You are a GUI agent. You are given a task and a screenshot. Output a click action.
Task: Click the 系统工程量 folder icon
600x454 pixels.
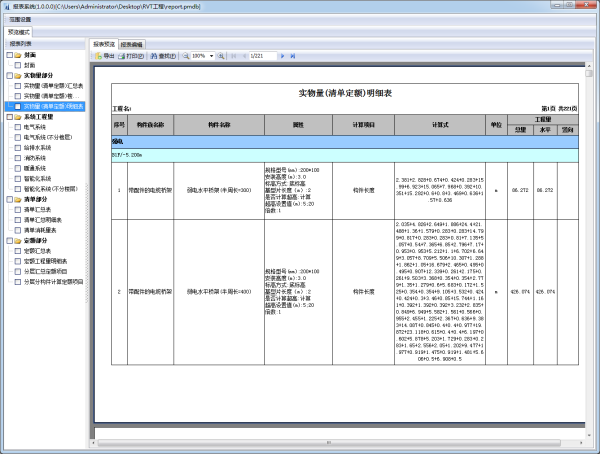click(x=18, y=116)
